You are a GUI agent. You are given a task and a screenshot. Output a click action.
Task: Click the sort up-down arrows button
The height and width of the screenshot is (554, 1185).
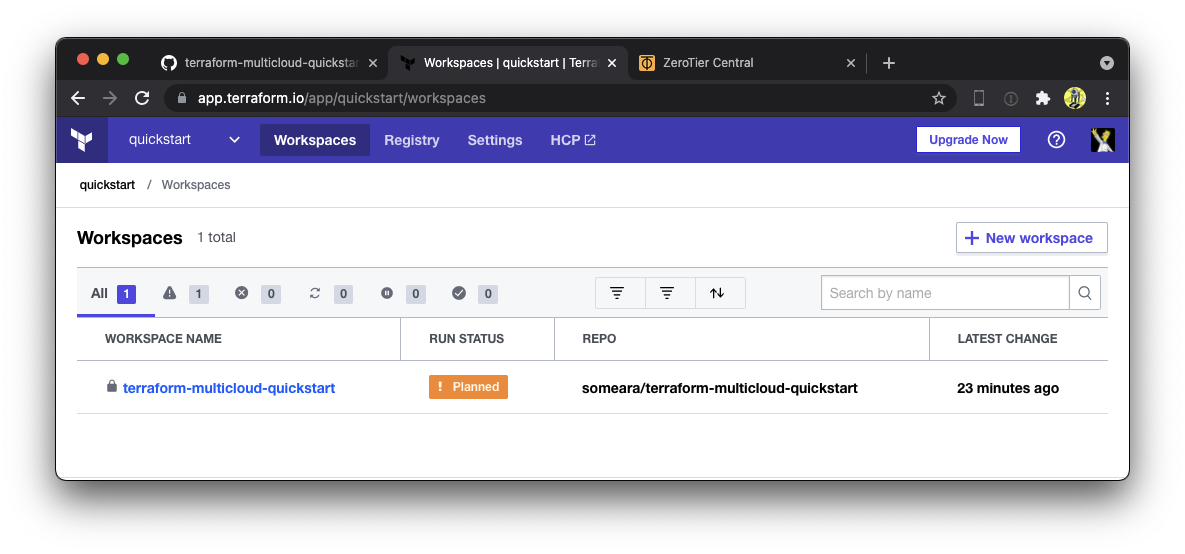click(x=720, y=293)
